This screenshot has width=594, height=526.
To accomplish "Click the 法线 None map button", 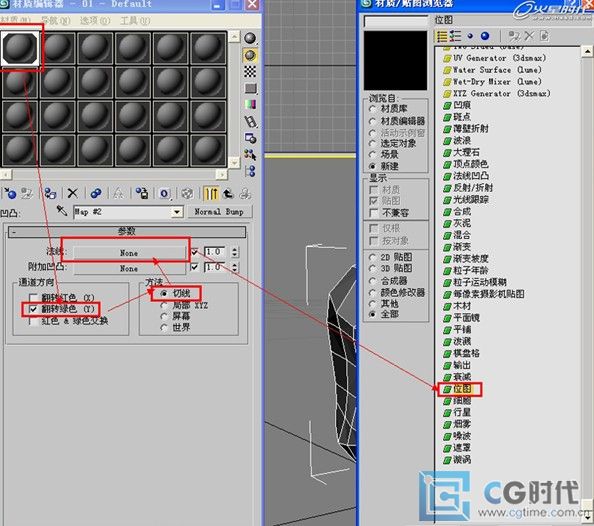I will [129, 253].
